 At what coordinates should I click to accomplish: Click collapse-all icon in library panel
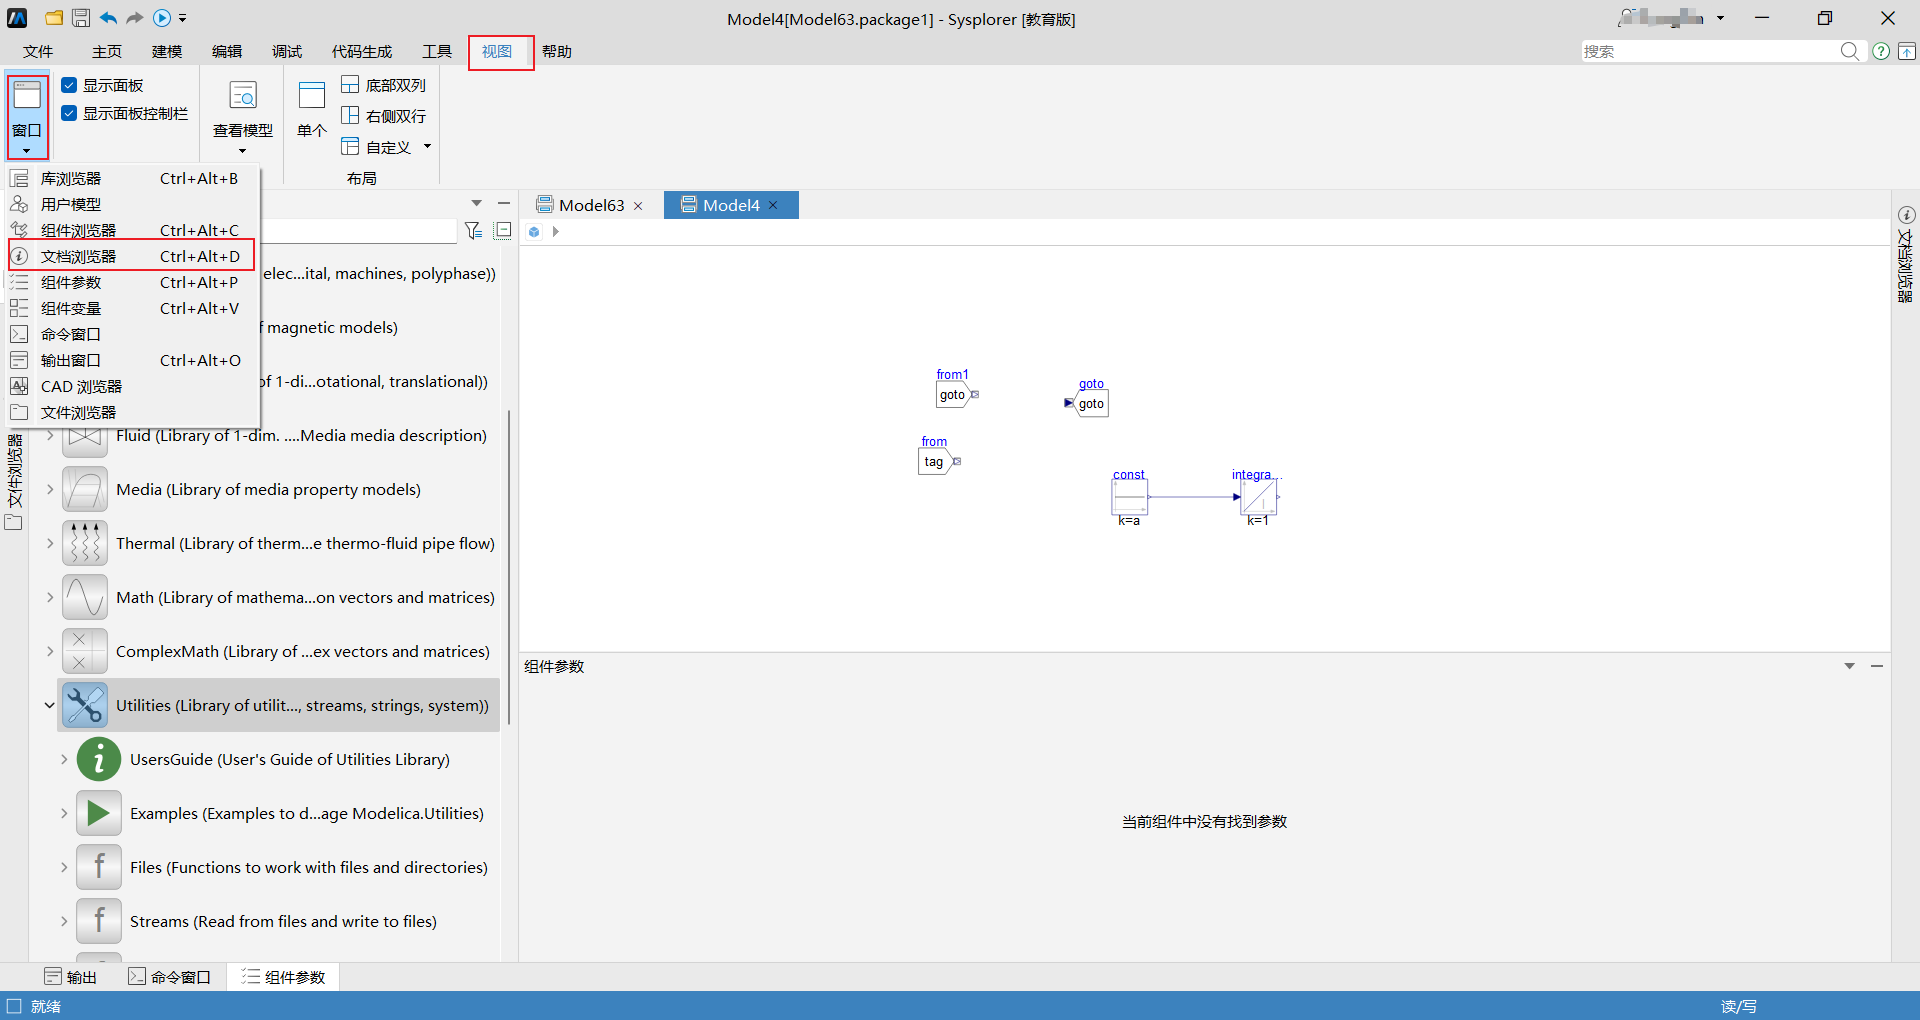tap(503, 231)
